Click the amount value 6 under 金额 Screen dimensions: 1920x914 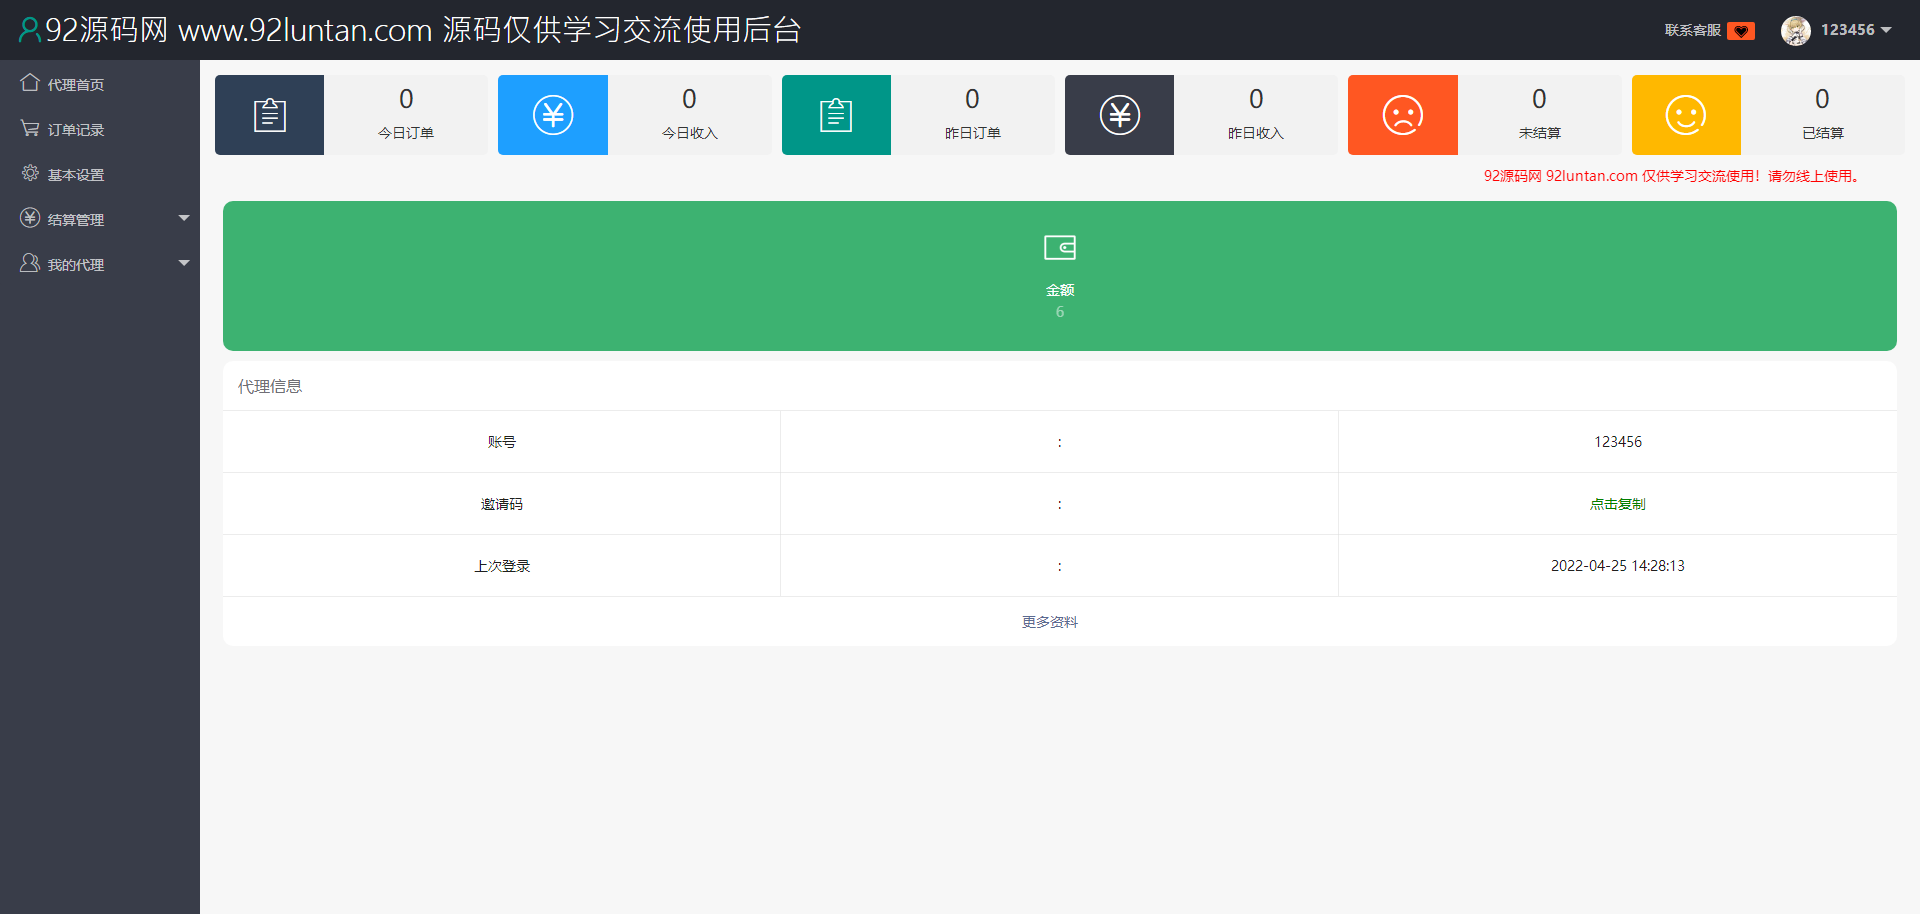click(x=1060, y=312)
